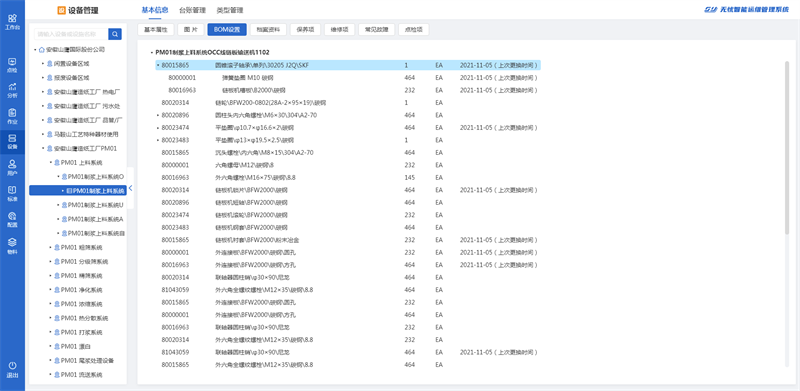800x391 pixels.
Task: Select the 常见故障 sub-tab button
Action: coord(377,30)
